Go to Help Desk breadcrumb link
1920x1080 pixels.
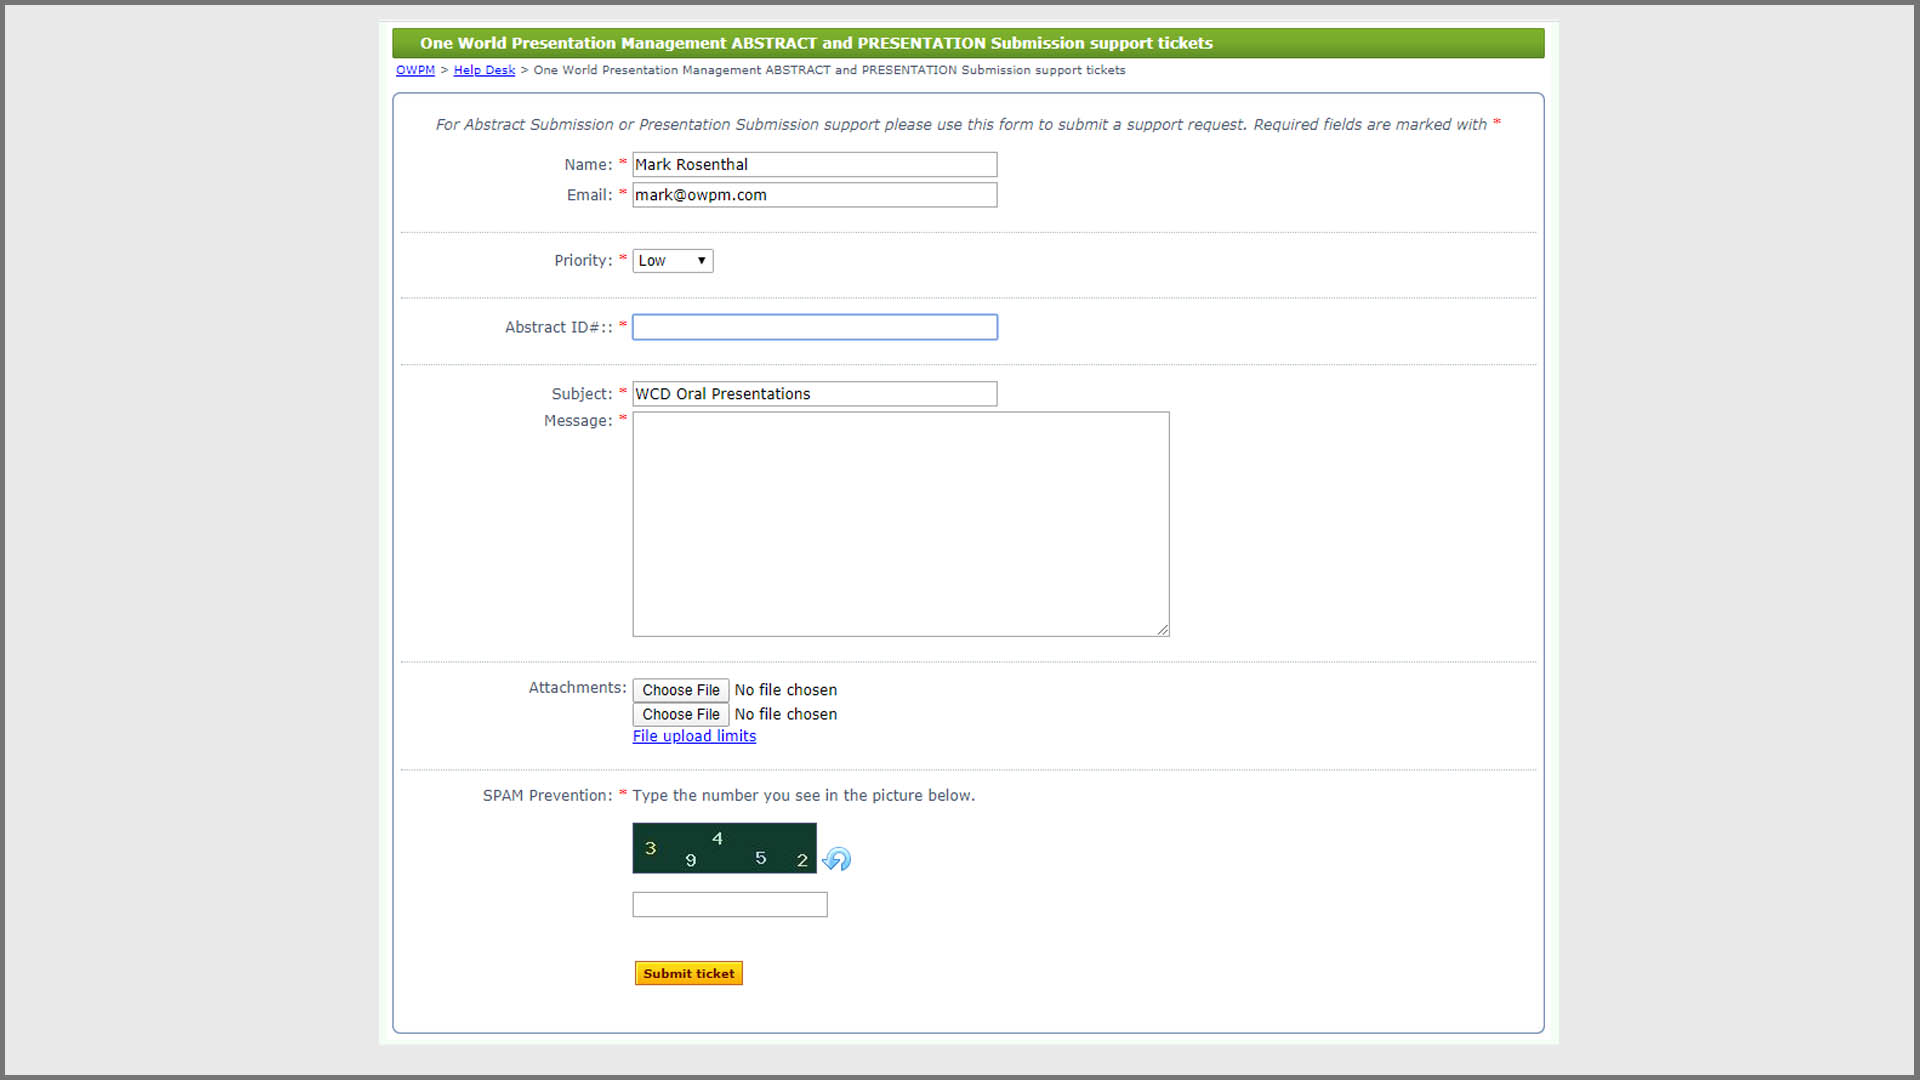click(484, 70)
